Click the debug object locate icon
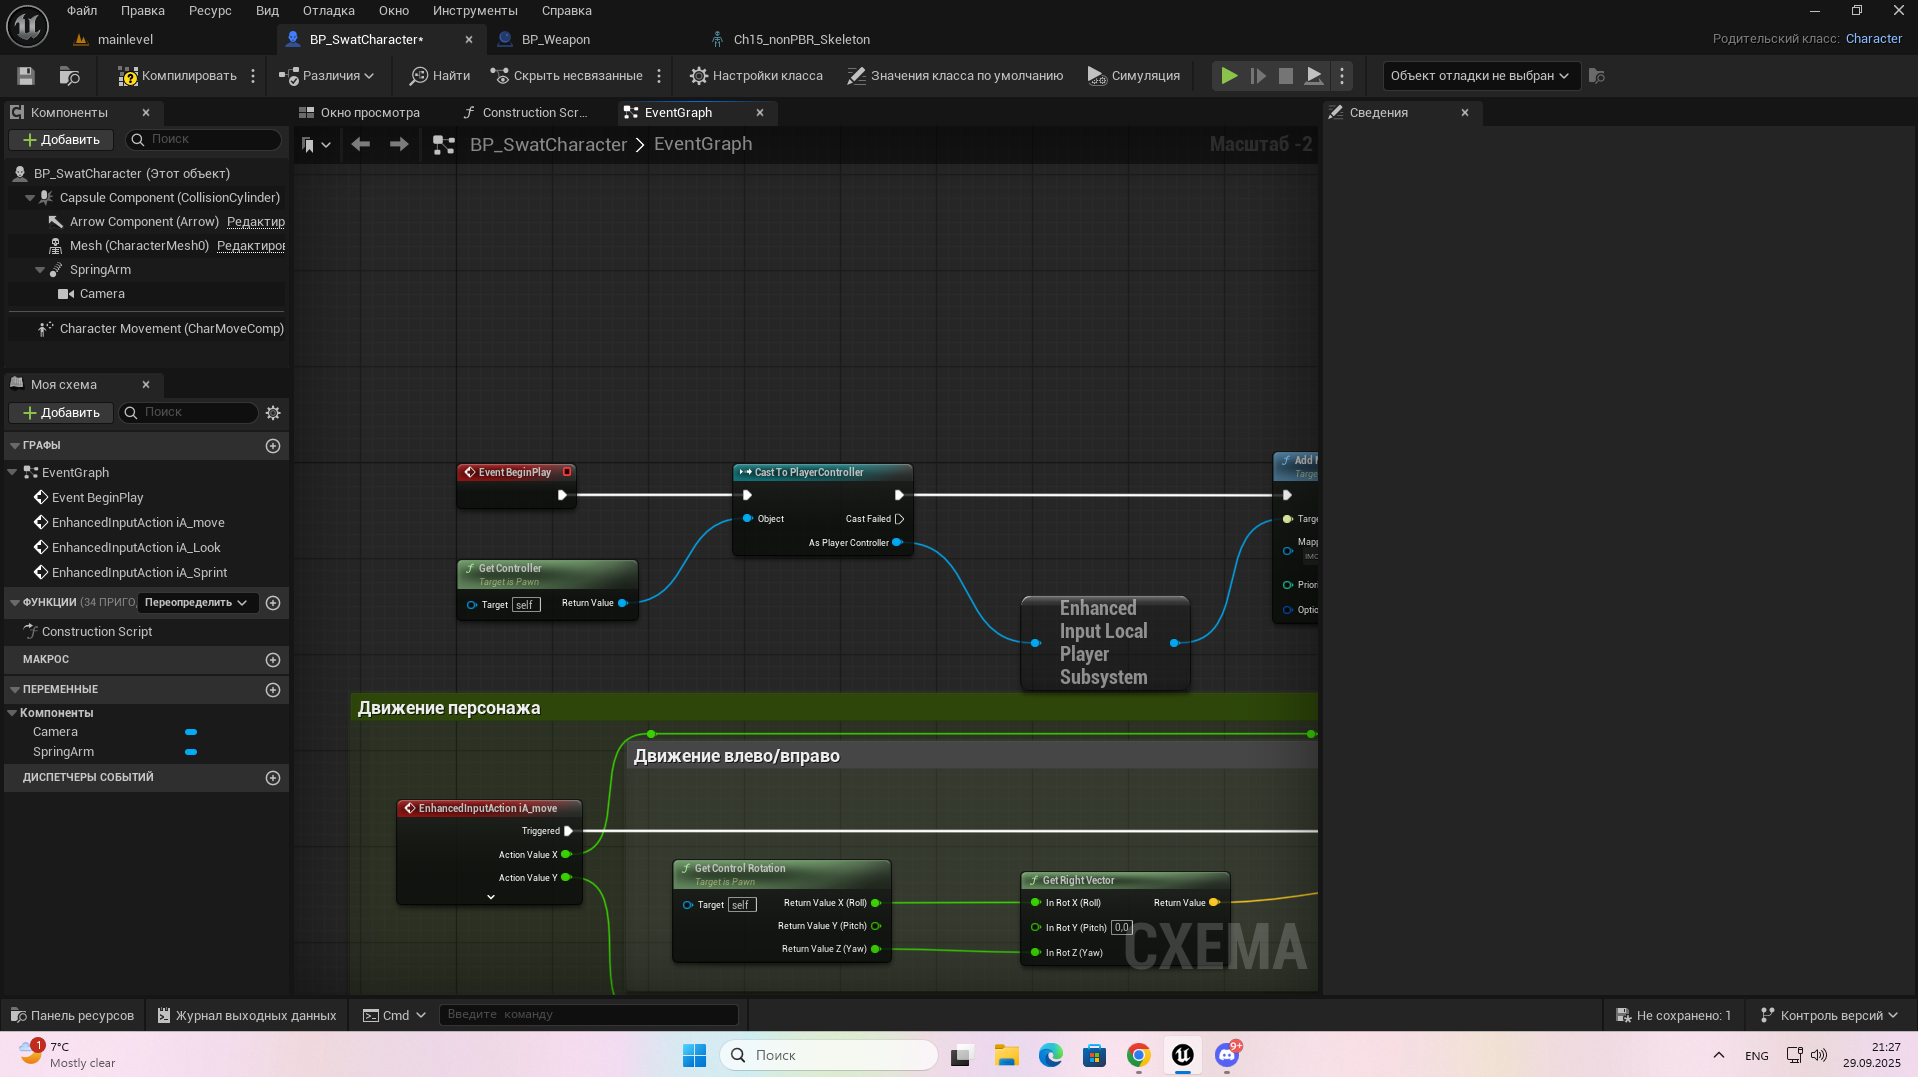 coord(1597,76)
